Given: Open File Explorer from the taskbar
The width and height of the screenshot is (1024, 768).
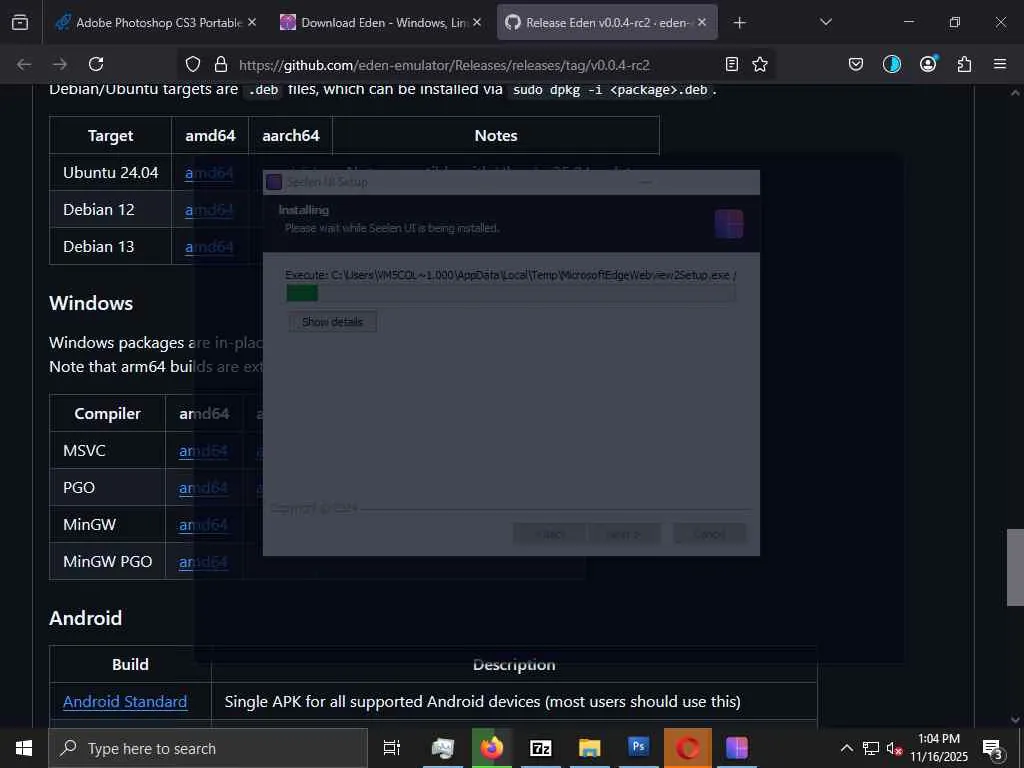Looking at the screenshot, I should 589,748.
